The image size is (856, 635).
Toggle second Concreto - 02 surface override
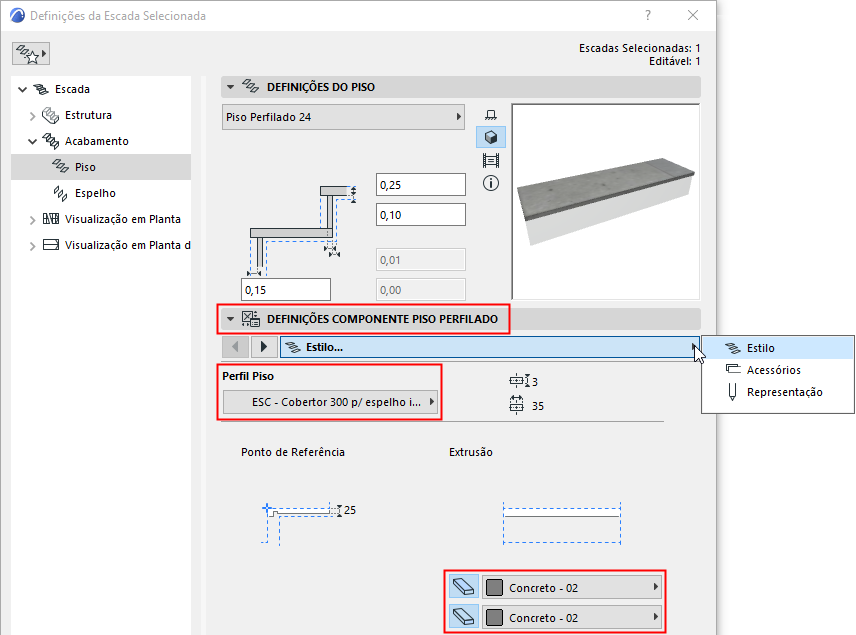click(463, 618)
